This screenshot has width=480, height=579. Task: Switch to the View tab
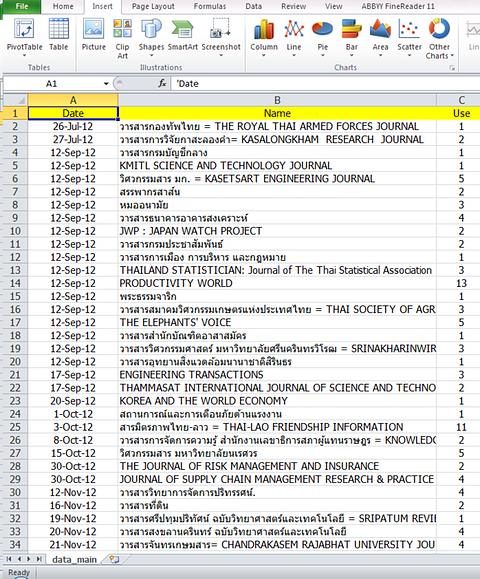[333, 6]
